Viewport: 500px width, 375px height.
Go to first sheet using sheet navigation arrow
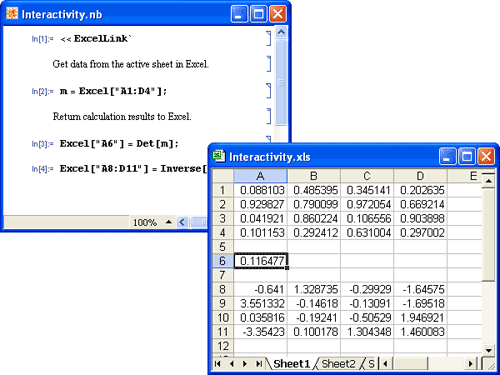[218, 364]
